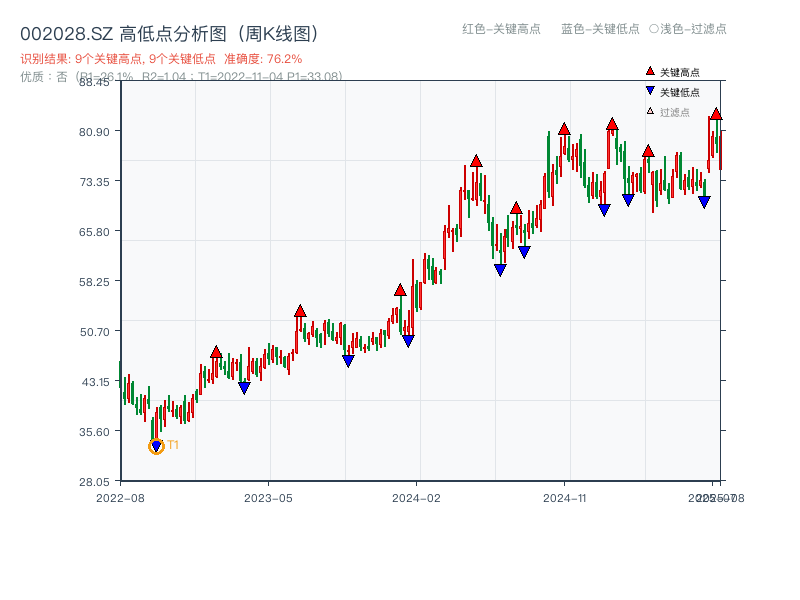Click the orange-circled T1 low point marker
The width and height of the screenshot is (800, 600).
pyautogui.click(x=156, y=446)
